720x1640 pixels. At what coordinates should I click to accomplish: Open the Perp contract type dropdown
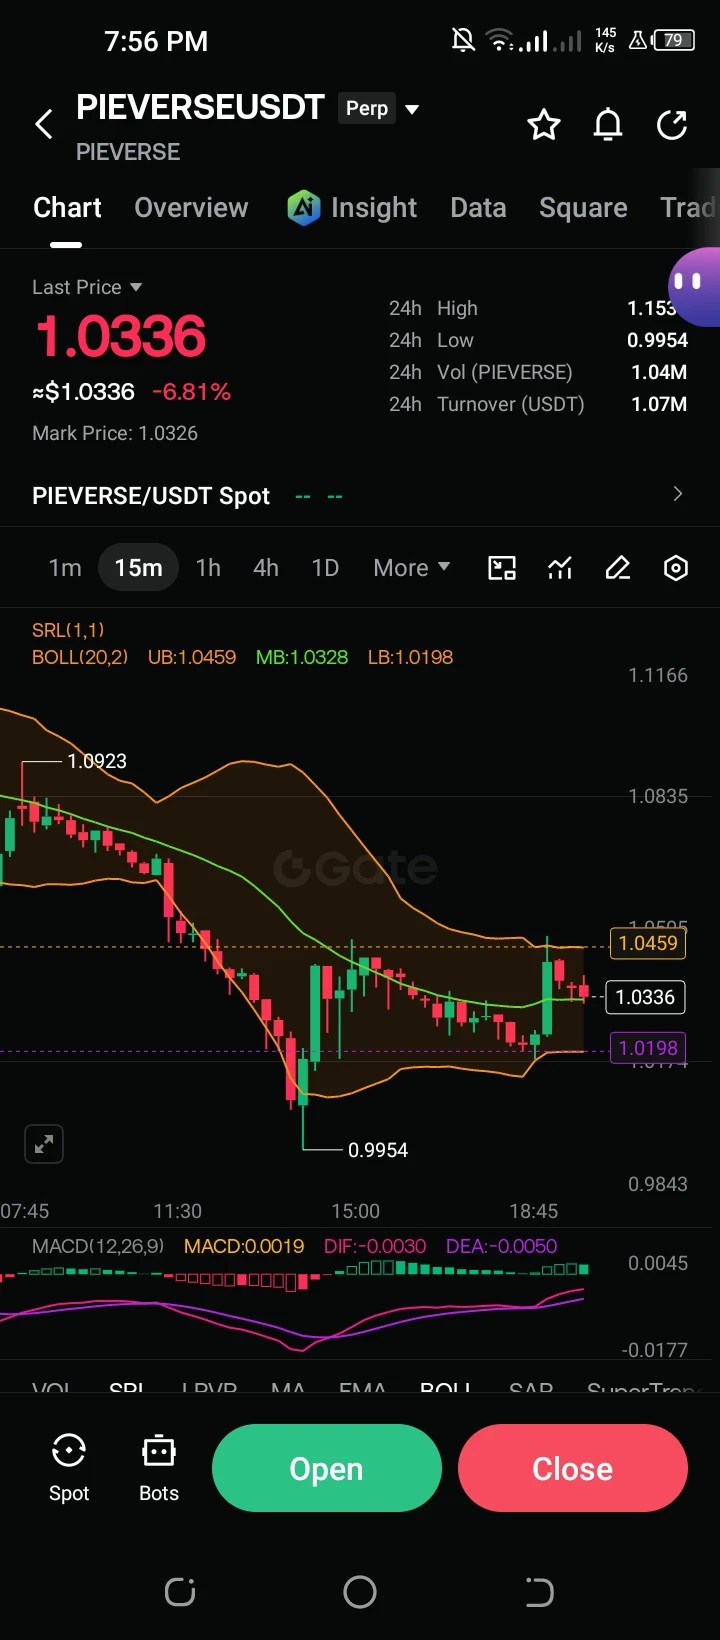379,108
